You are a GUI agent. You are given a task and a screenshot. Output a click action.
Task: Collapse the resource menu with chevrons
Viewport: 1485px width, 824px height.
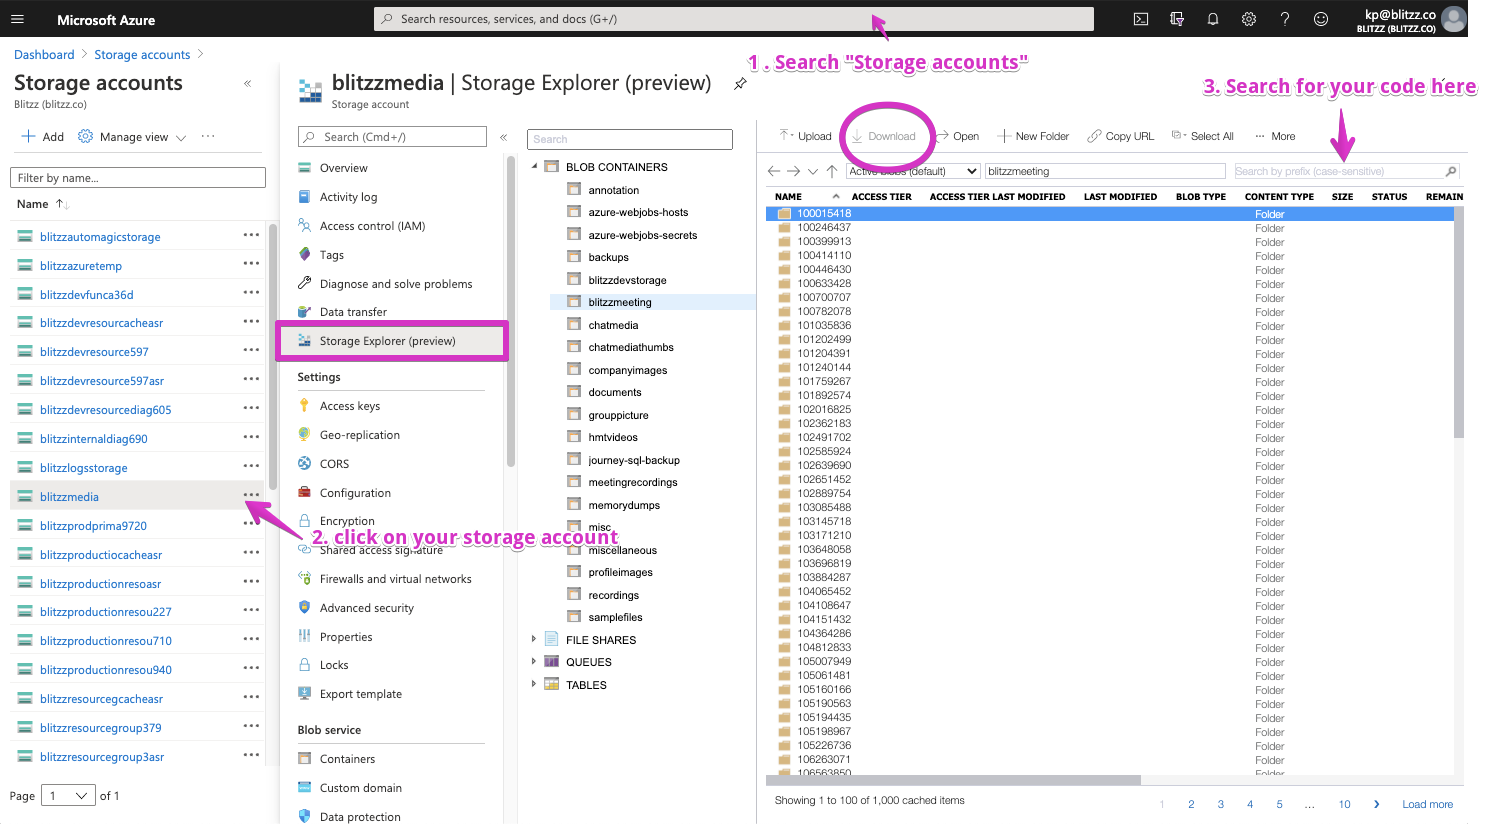pos(504,137)
